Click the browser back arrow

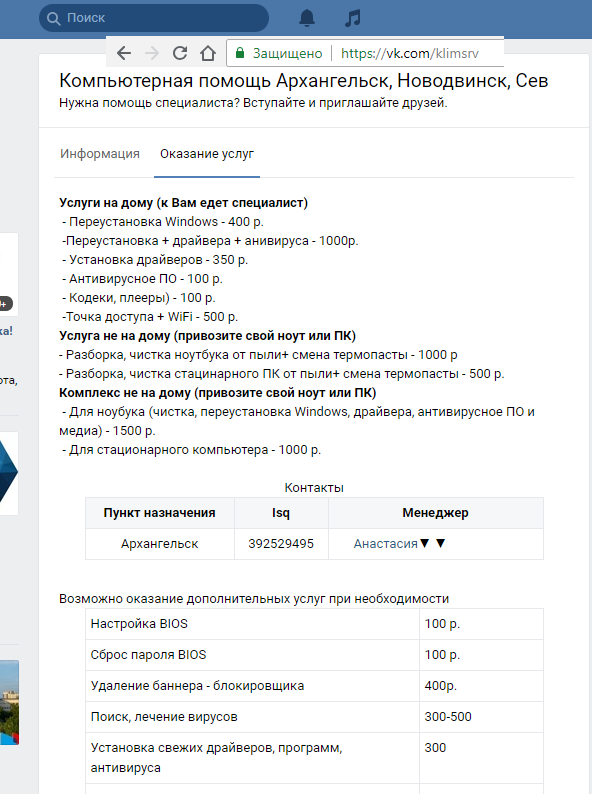[124, 53]
